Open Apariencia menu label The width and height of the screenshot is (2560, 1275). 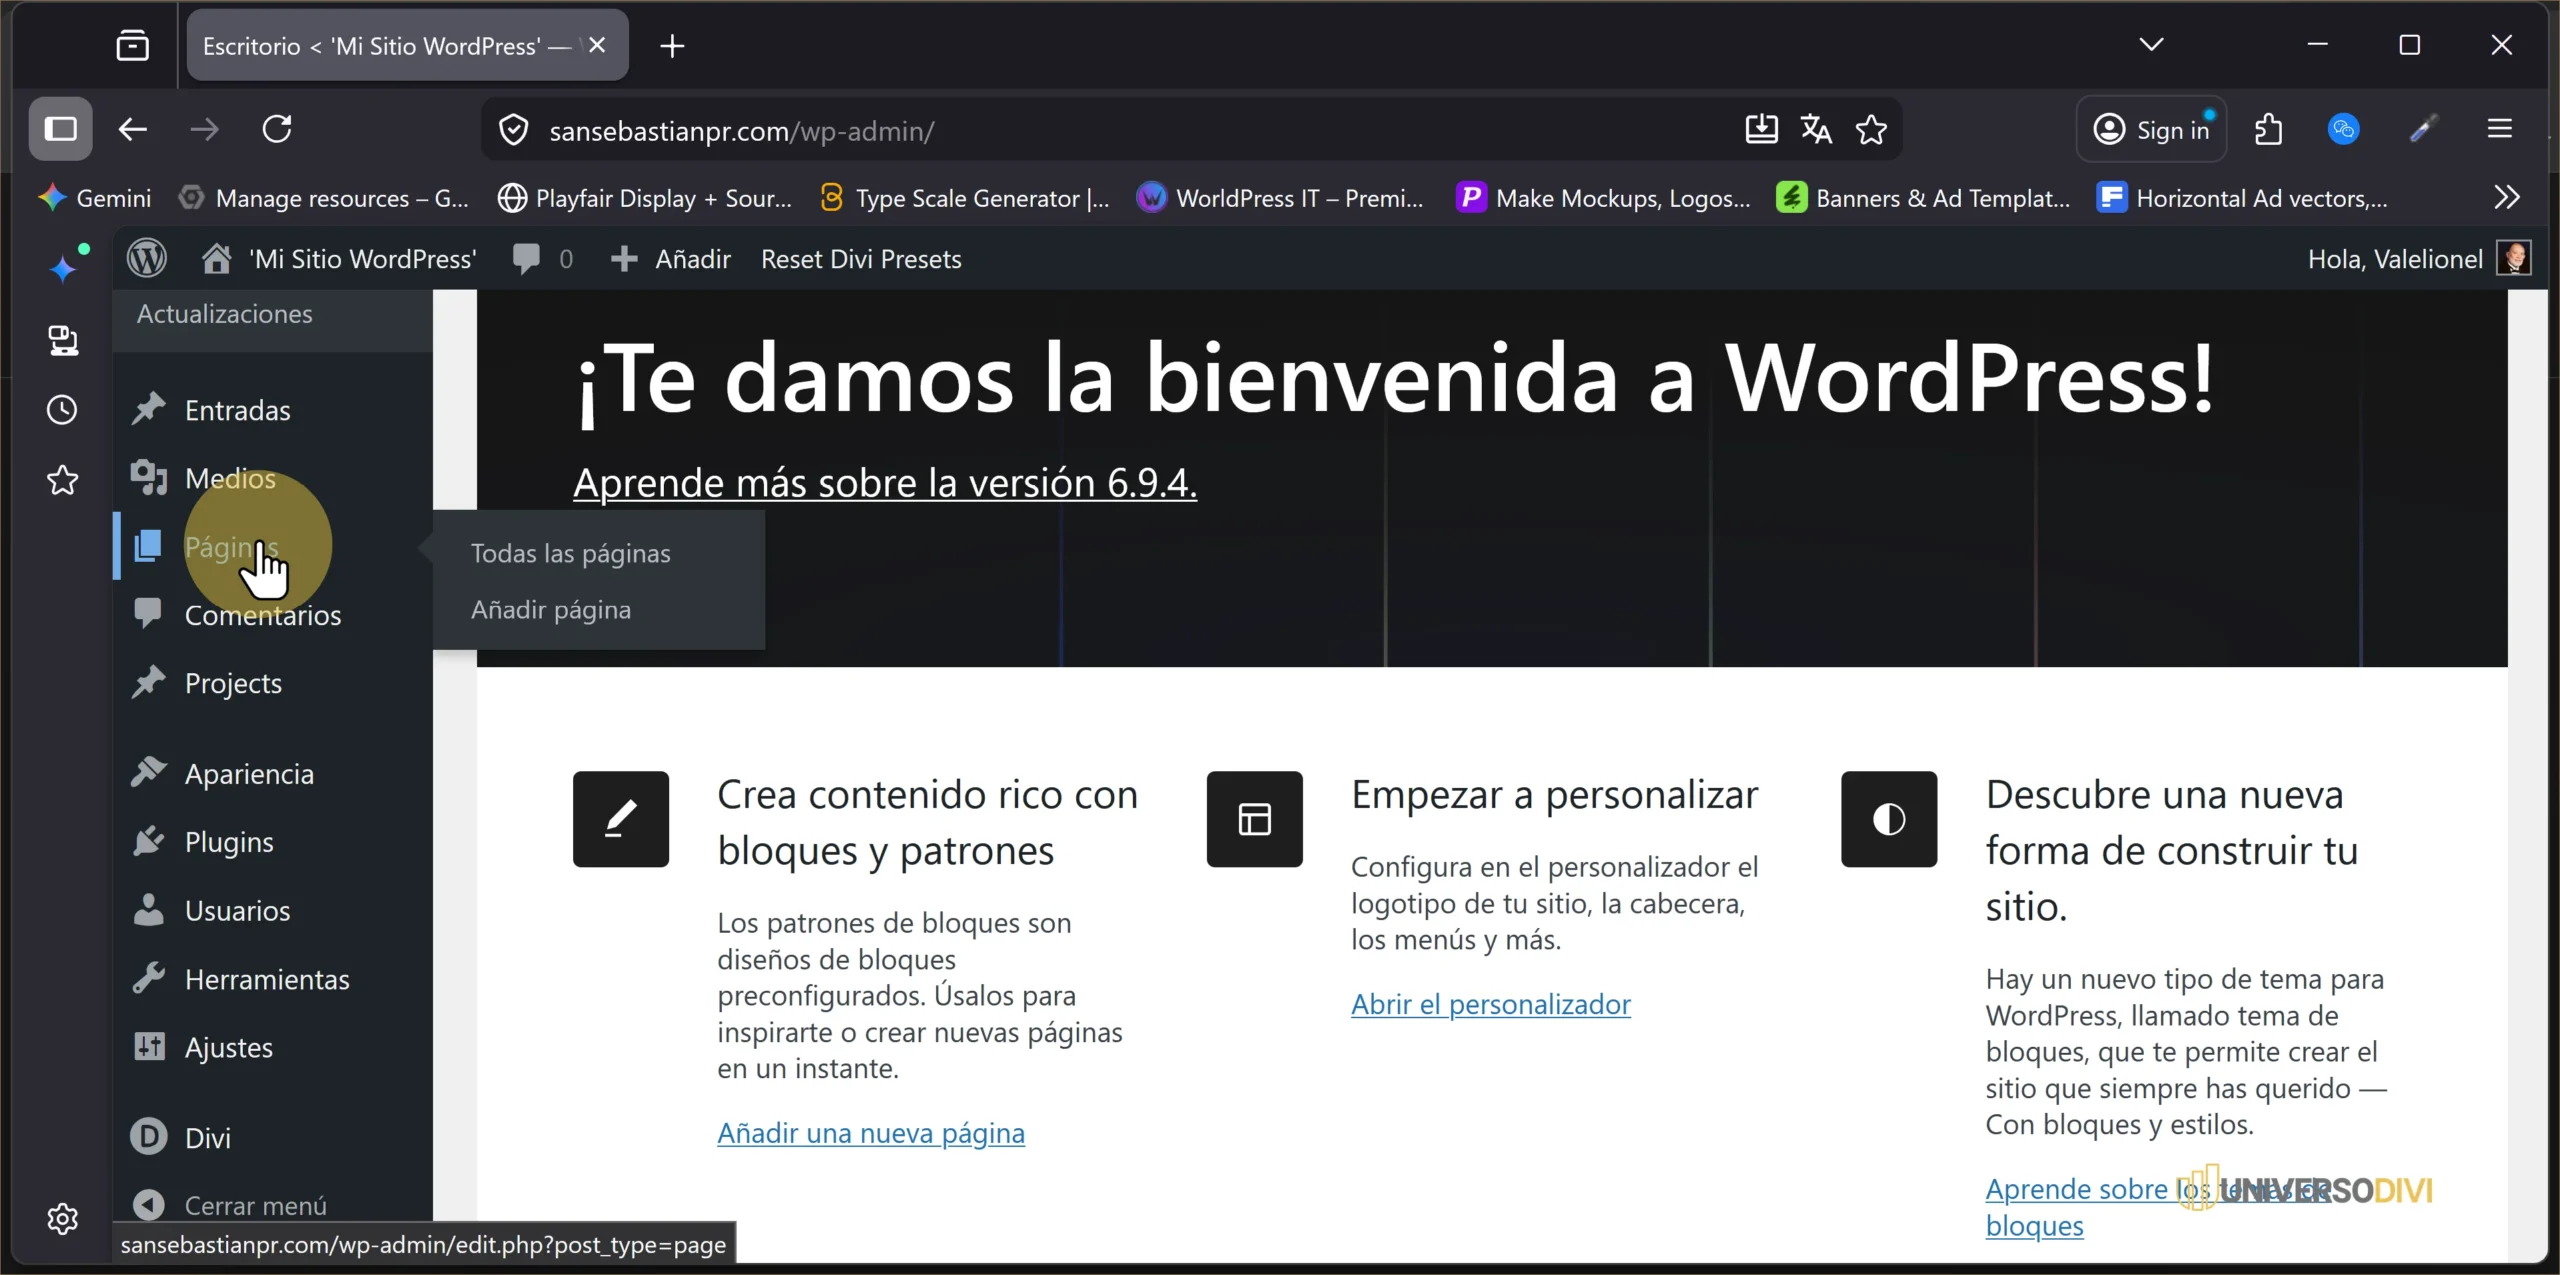[250, 774]
